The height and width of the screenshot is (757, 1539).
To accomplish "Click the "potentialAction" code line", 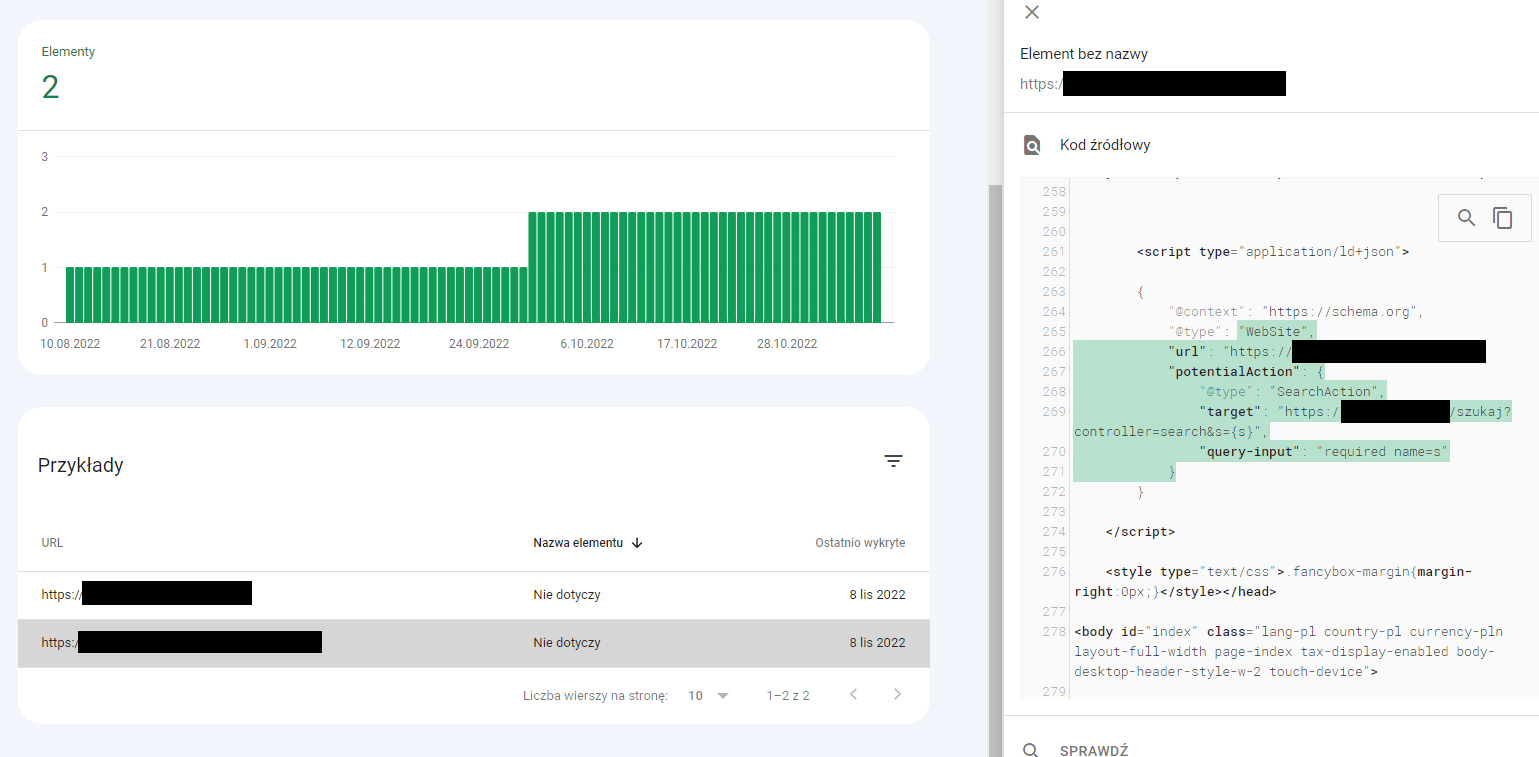I will pos(1246,372).
